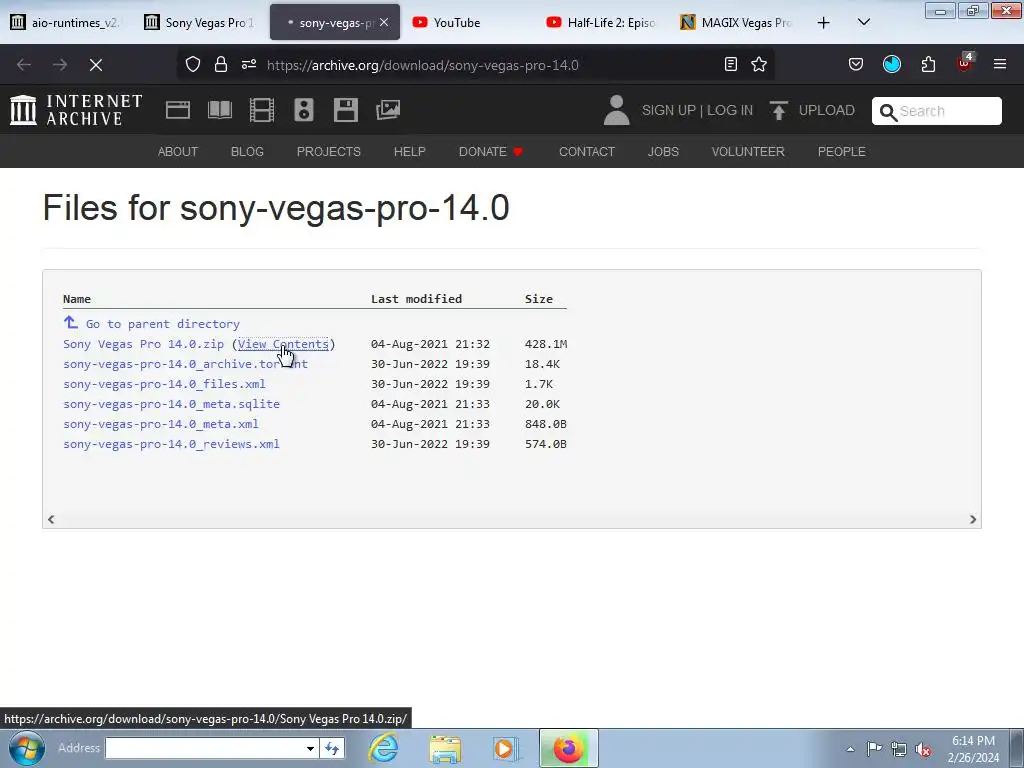Screen dimensions: 1024x768
Task: Open ABOUT in navigation menu
Action: pyautogui.click(x=178, y=152)
